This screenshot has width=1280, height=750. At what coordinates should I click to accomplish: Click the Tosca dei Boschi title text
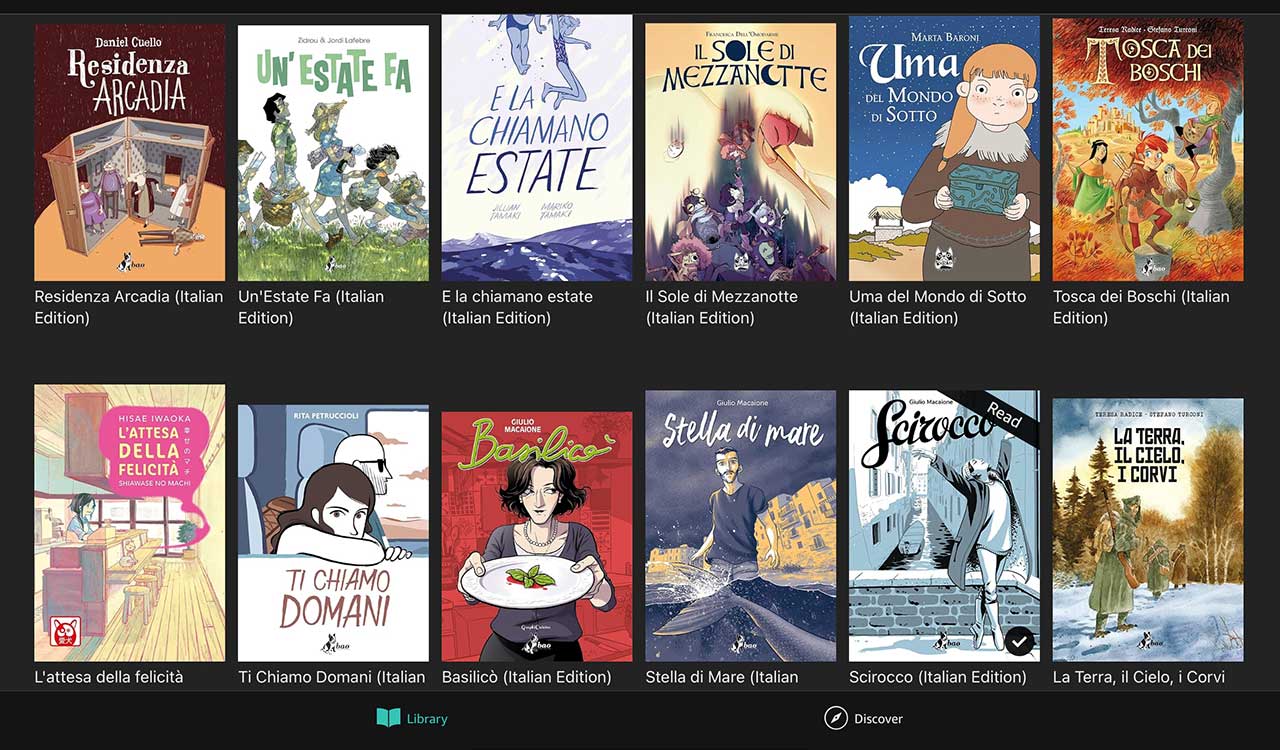[1141, 307]
